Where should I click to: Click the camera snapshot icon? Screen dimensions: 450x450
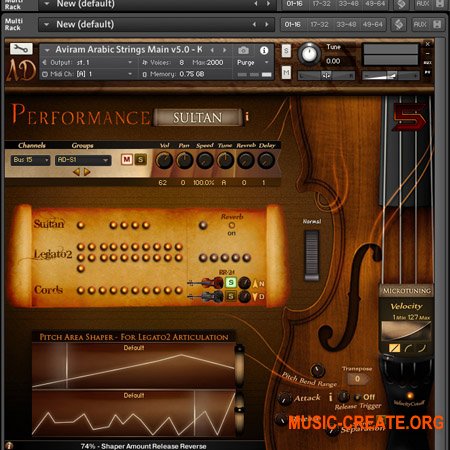[243, 50]
